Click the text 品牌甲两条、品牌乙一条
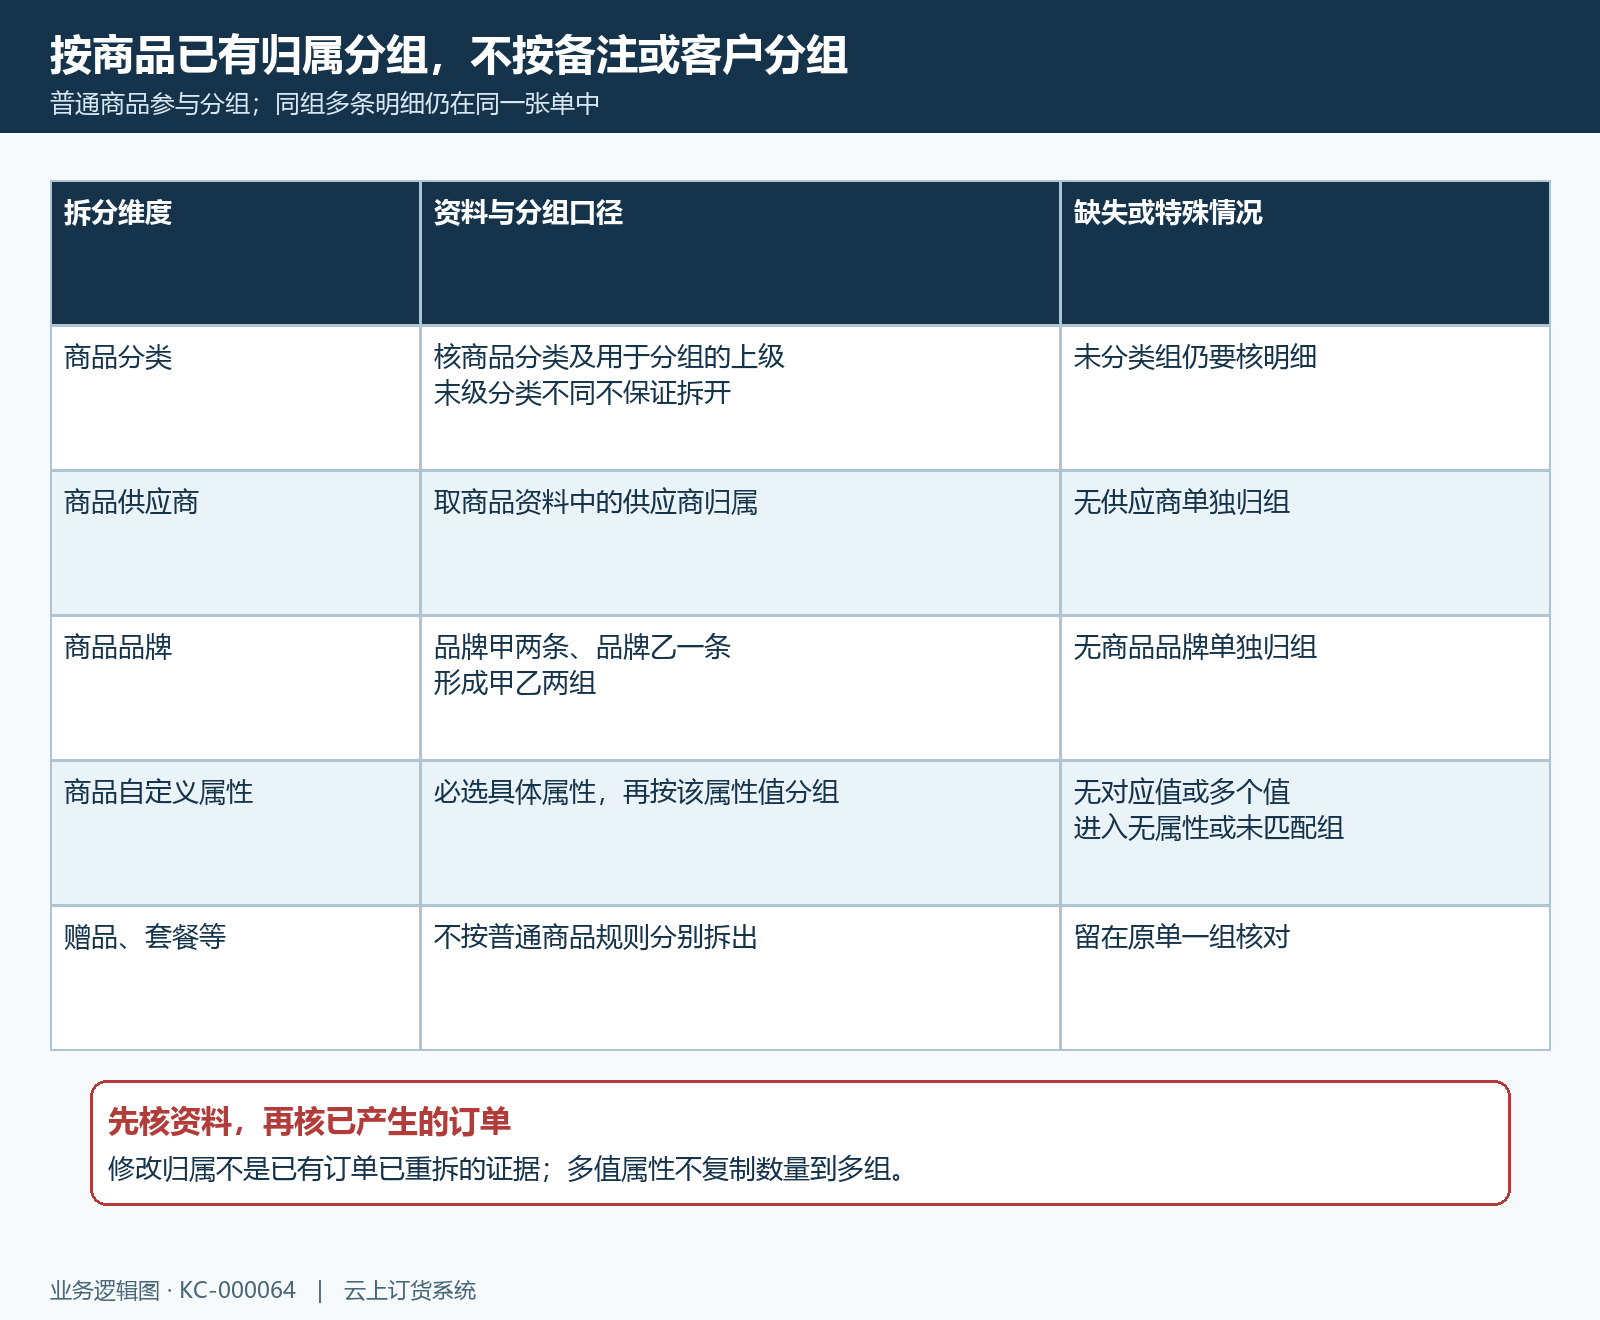 pos(582,647)
